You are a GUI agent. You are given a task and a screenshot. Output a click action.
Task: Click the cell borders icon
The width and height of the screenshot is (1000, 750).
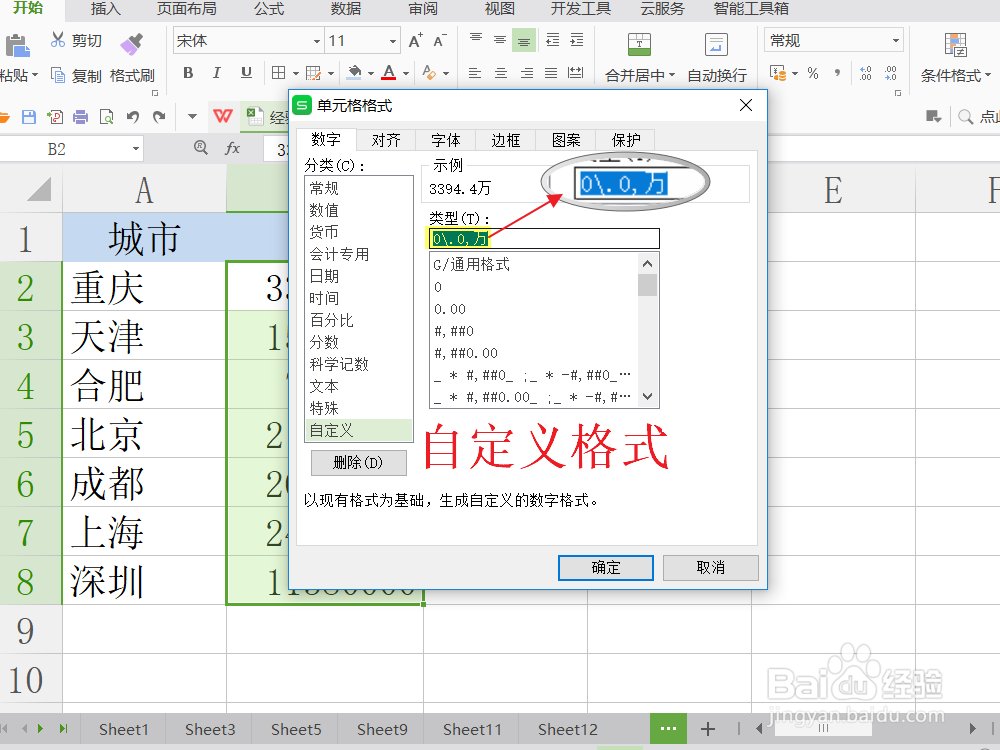tap(278, 73)
